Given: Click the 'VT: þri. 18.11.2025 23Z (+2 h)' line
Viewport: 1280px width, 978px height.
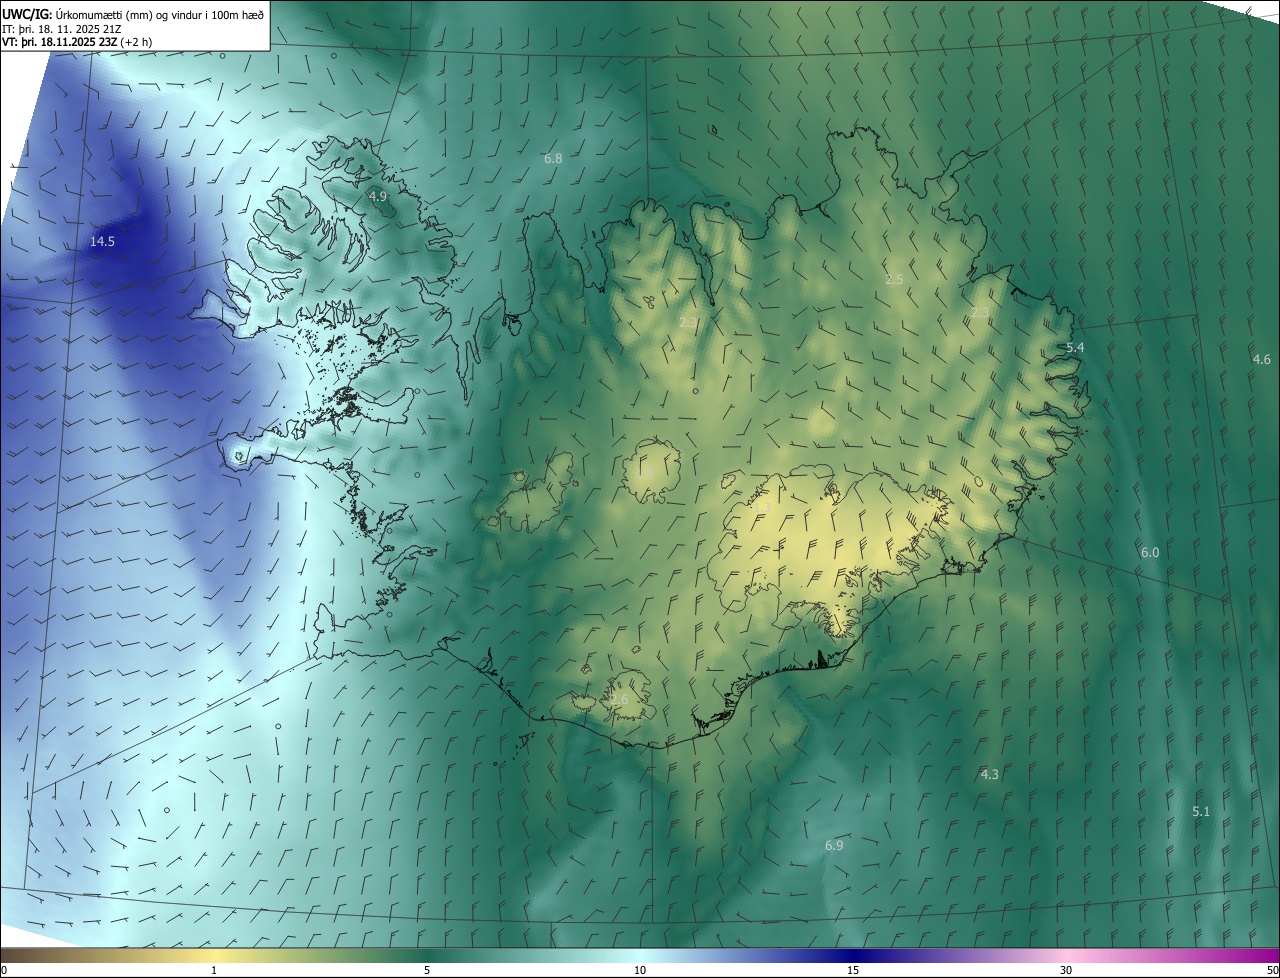Looking at the screenshot, I should pyautogui.click(x=76, y=42).
